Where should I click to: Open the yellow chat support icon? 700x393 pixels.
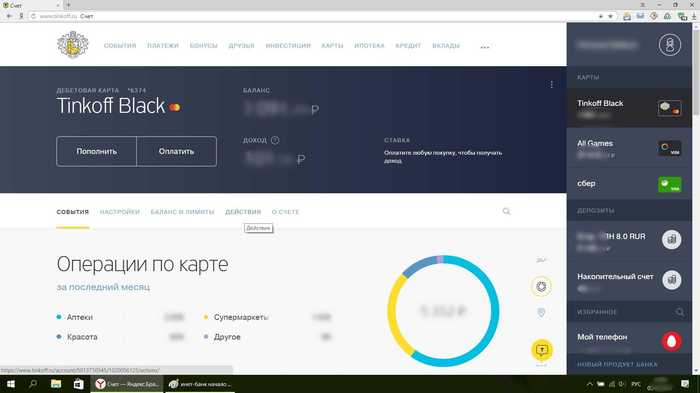(542, 350)
